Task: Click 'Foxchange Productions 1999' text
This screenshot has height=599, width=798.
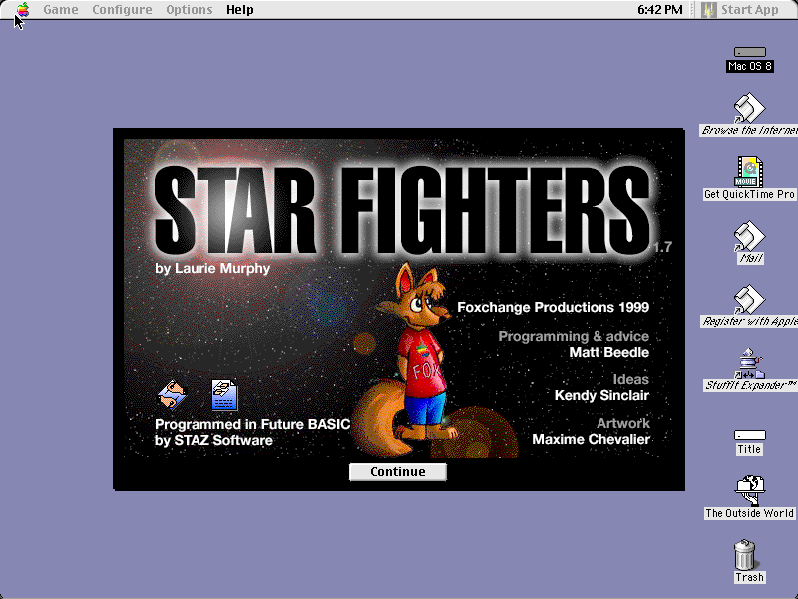Action: (553, 307)
